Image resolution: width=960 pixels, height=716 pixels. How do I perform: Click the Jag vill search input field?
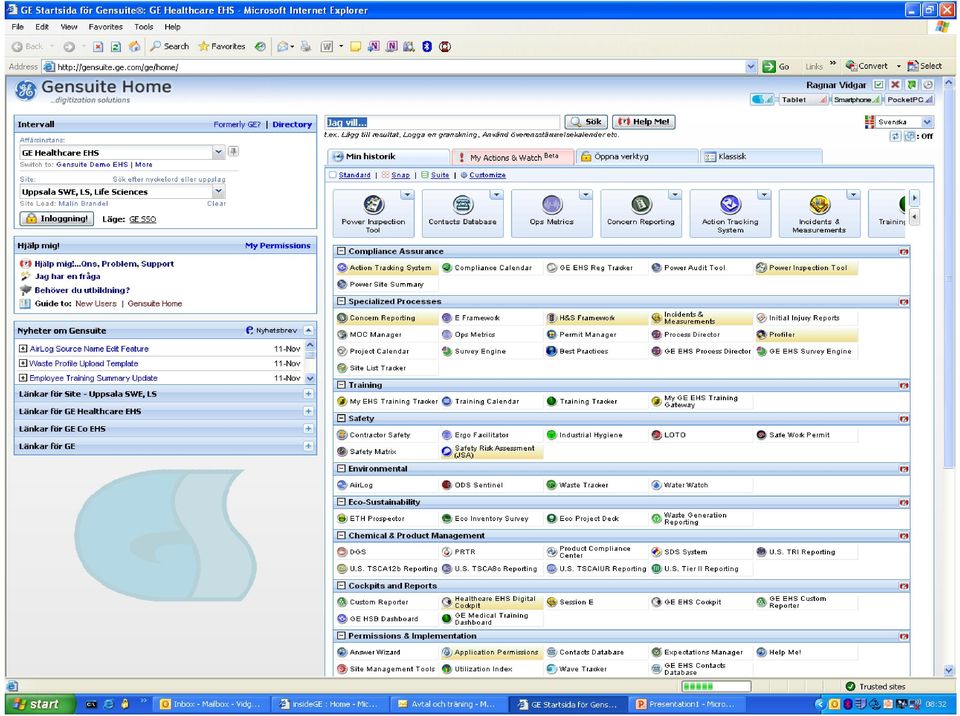(443, 122)
